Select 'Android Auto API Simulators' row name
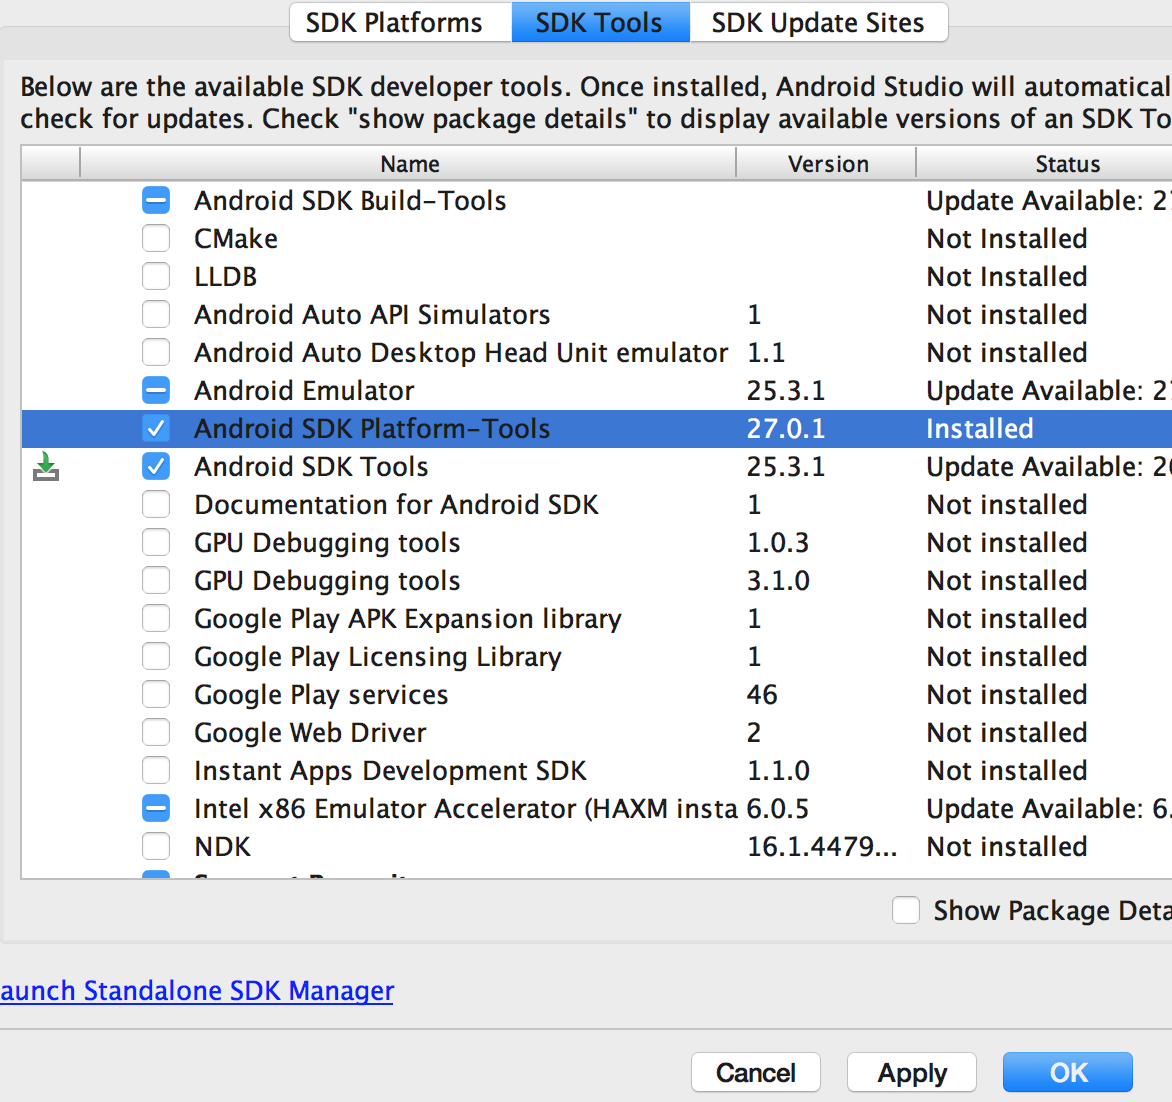 (x=372, y=315)
